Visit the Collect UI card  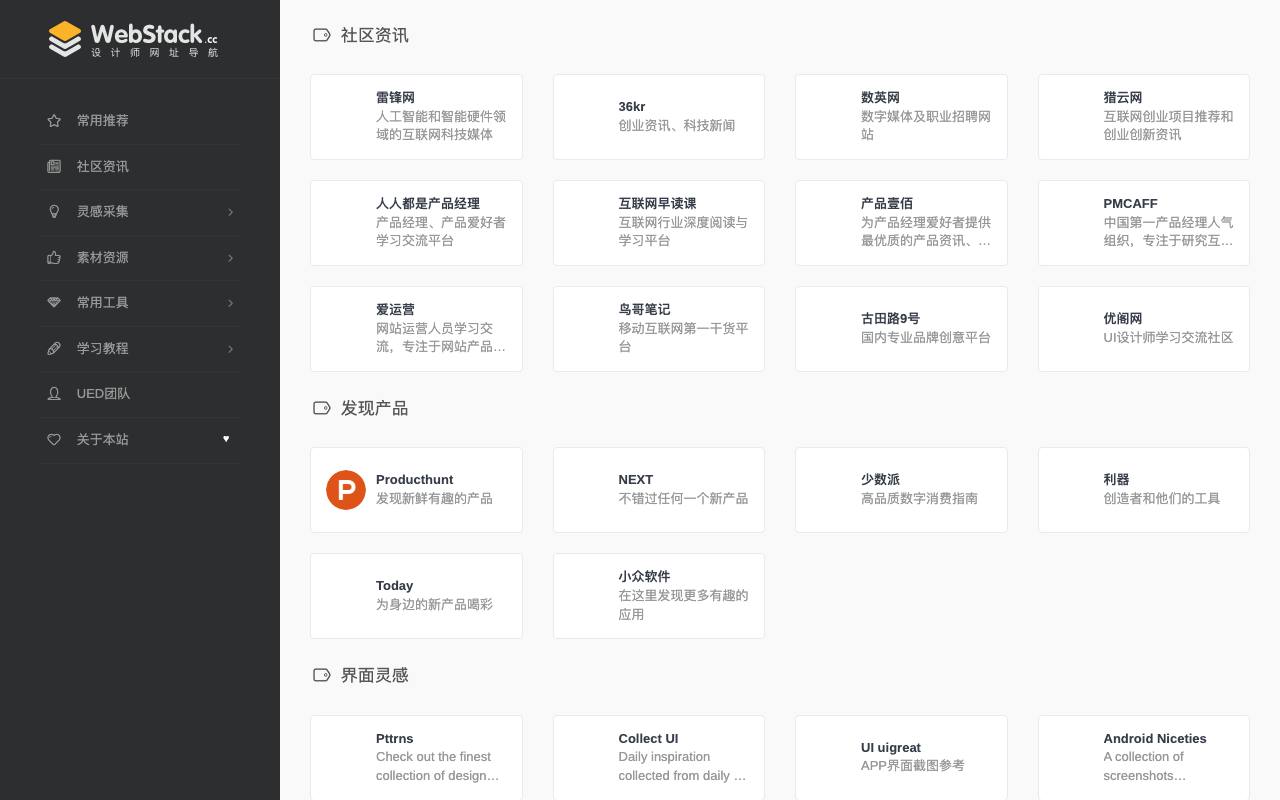(x=659, y=757)
